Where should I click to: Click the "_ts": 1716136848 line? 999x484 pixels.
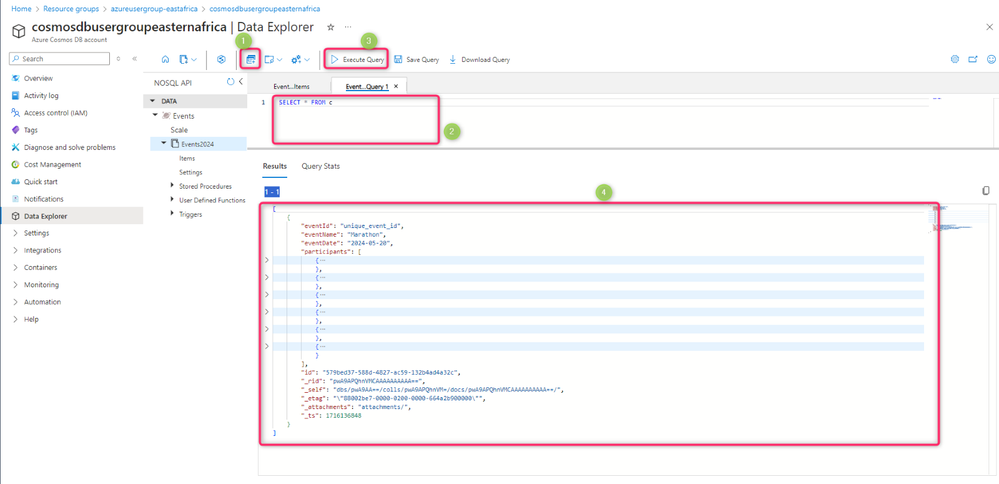pyautogui.click(x=331, y=415)
